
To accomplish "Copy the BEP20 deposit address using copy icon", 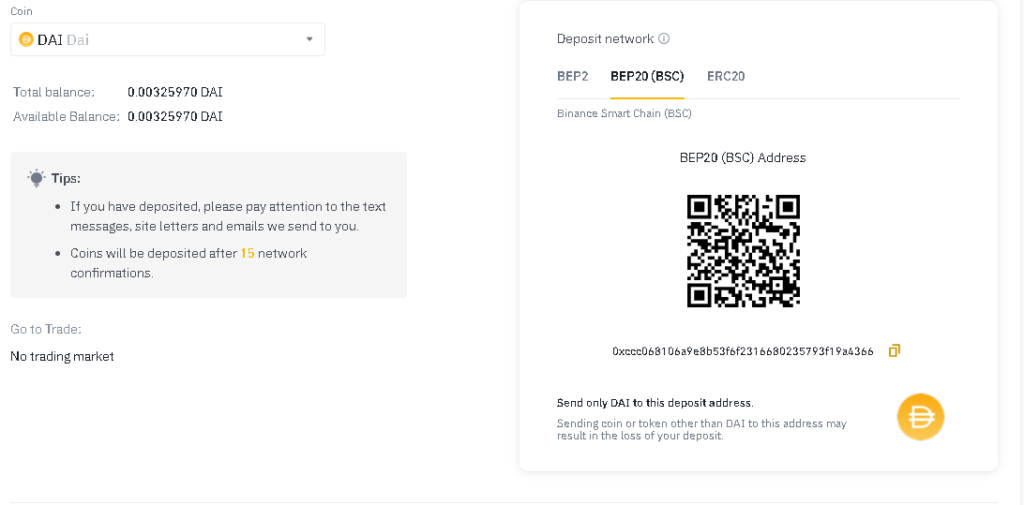I will (x=894, y=351).
